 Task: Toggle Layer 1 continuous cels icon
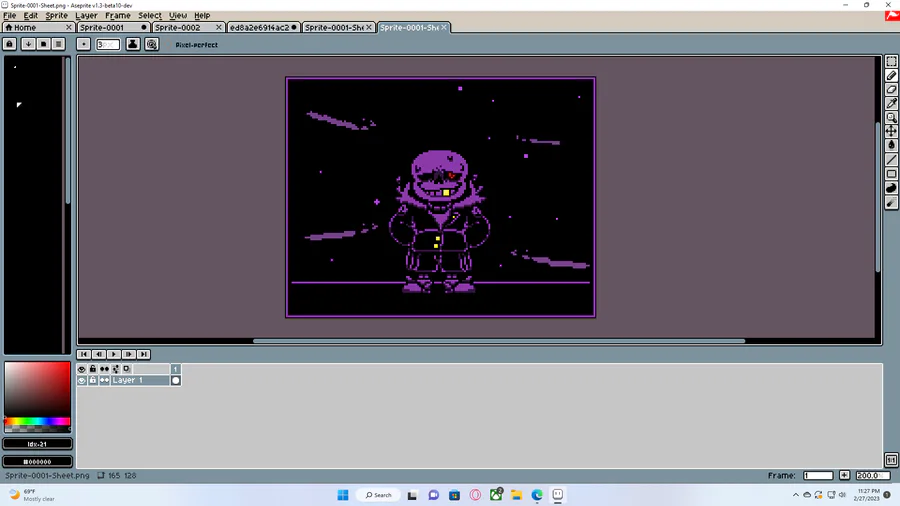[x=104, y=380]
